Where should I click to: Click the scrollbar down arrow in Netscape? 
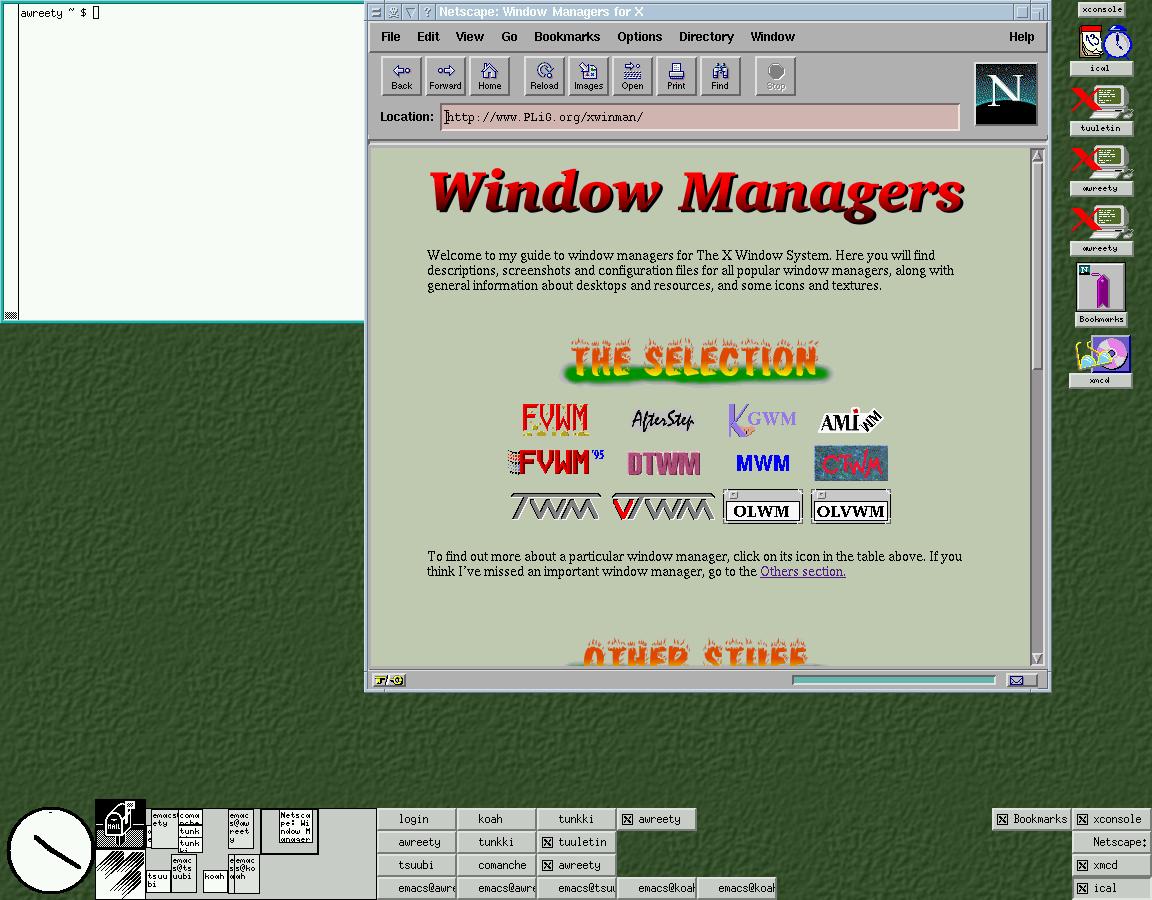click(x=1037, y=658)
